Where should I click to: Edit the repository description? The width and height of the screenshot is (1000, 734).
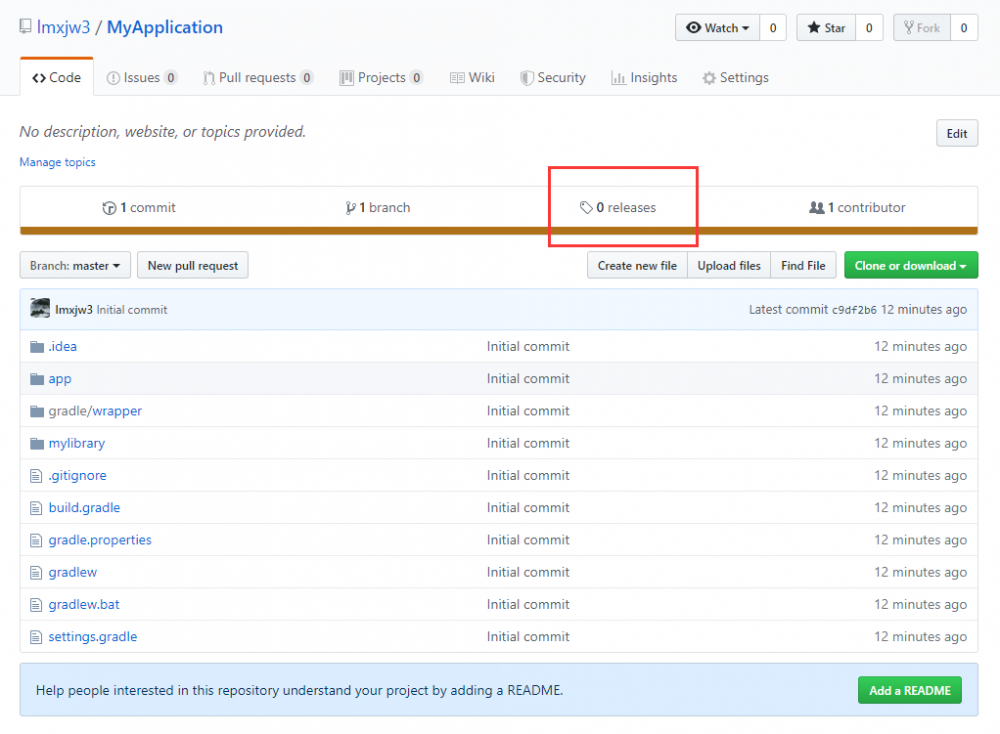click(957, 133)
